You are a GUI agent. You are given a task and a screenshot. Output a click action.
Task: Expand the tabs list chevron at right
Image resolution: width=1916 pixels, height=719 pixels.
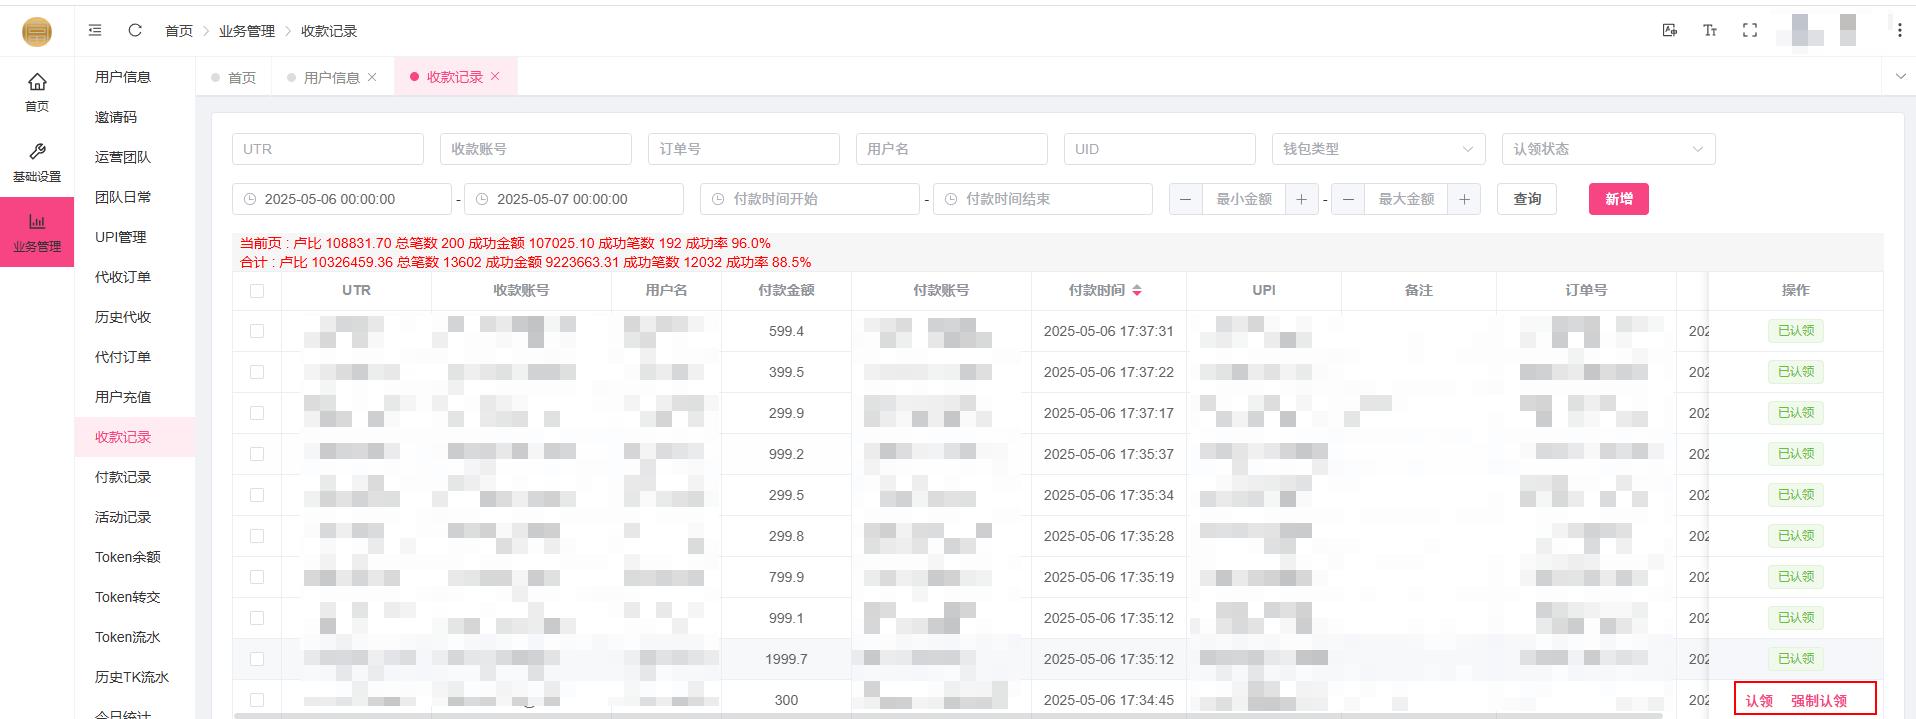pos(1900,76)
